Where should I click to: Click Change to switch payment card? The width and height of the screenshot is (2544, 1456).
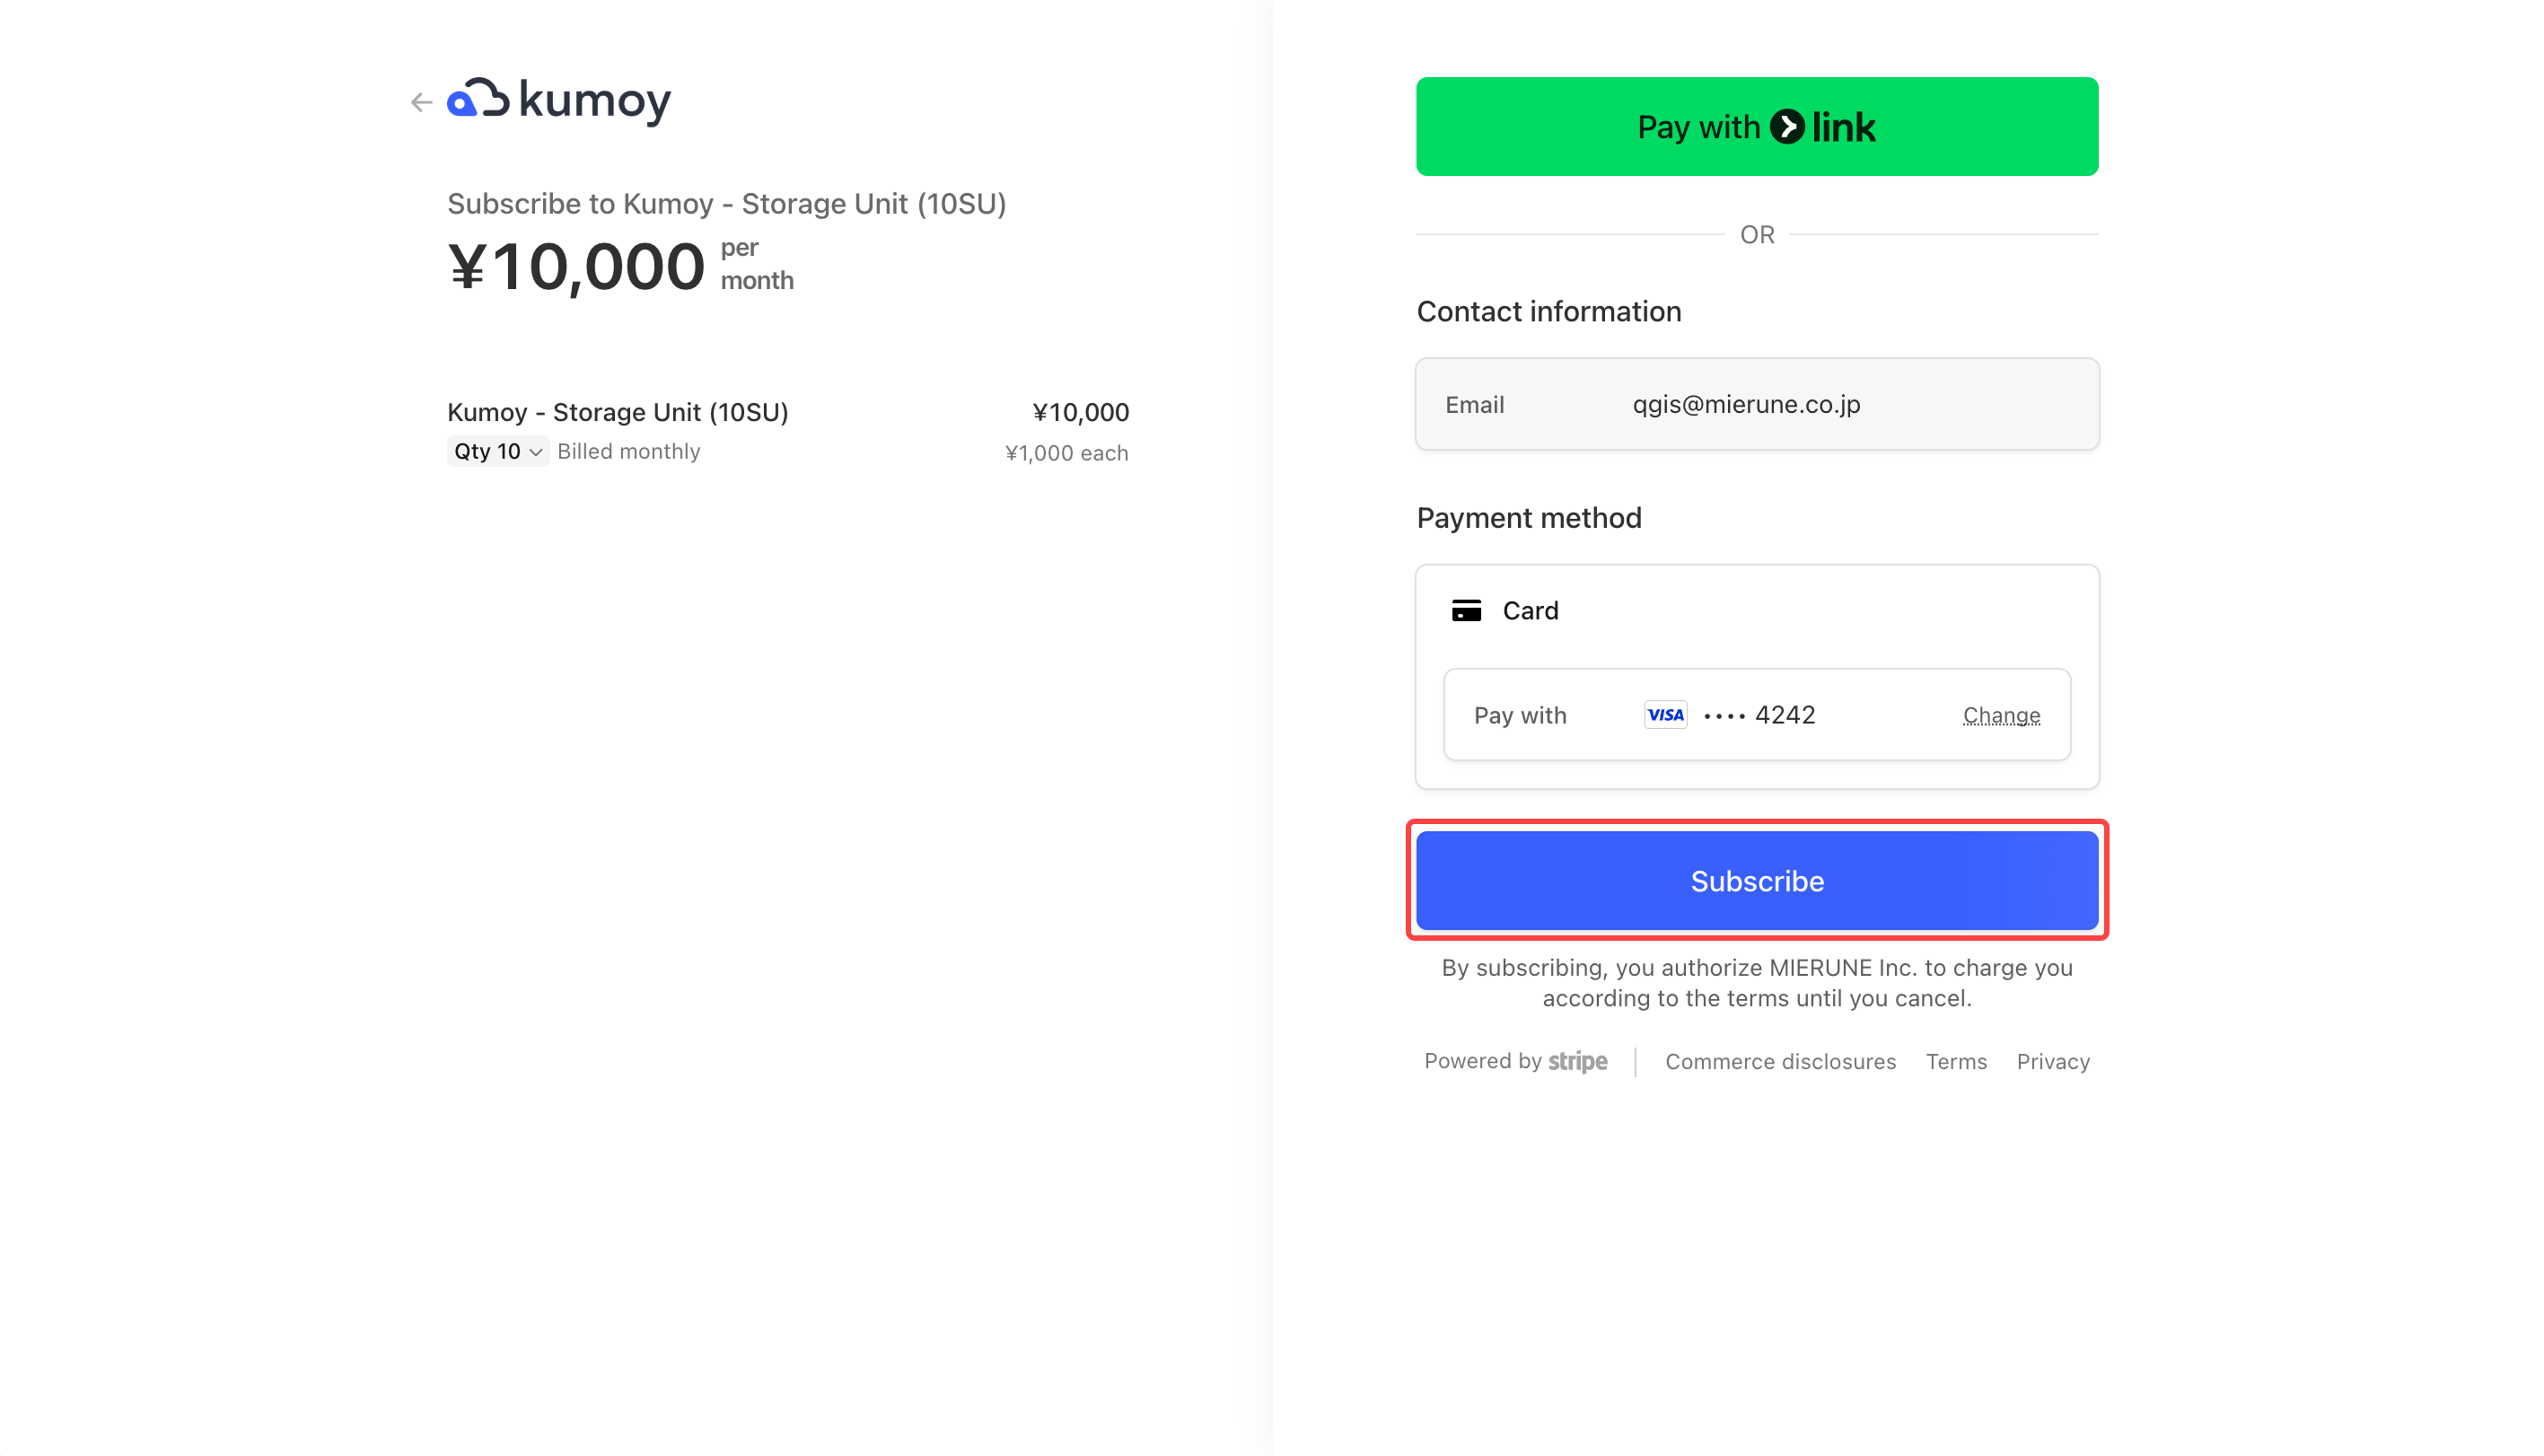[x=2000, y=716]
